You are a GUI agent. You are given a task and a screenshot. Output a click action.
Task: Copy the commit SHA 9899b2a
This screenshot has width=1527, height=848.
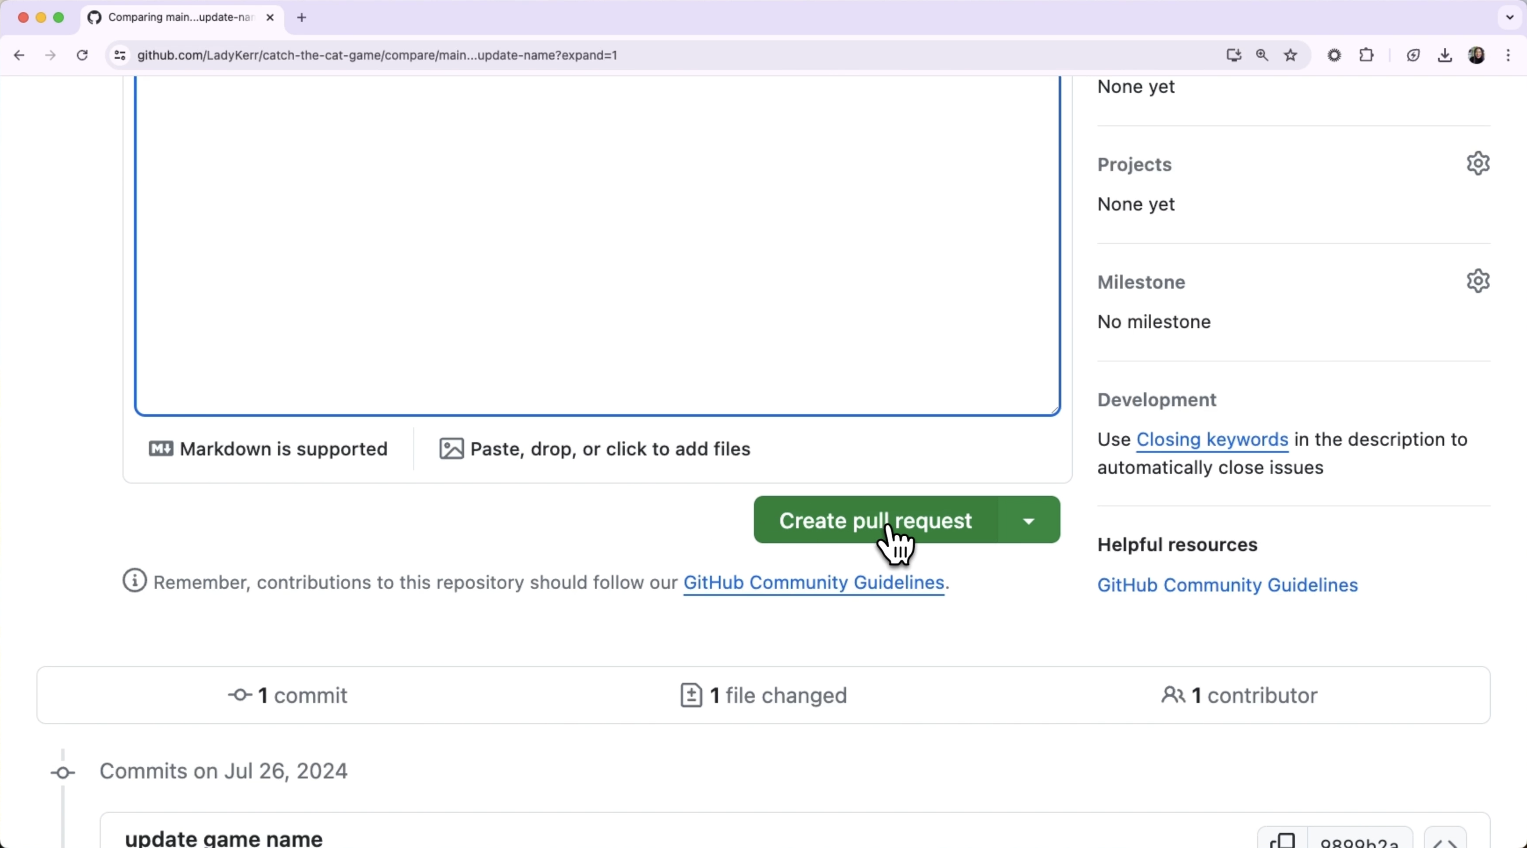[x=1283, y=841]
